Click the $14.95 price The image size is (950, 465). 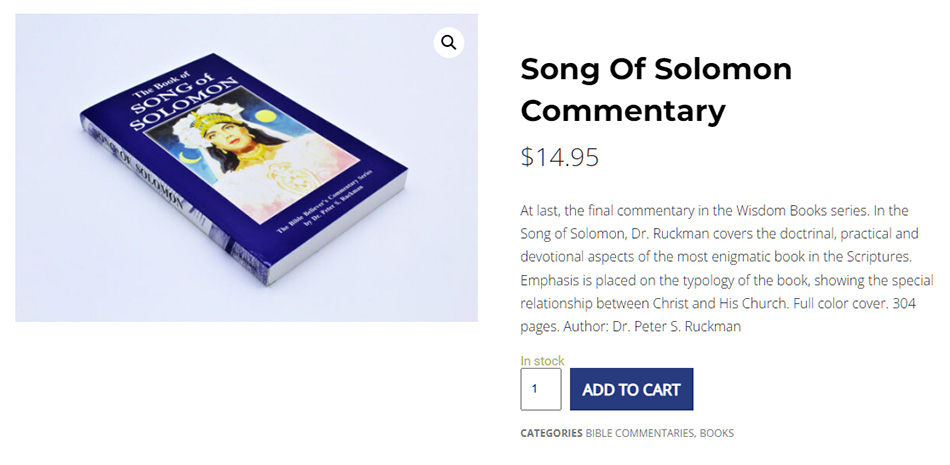point(559,157)
